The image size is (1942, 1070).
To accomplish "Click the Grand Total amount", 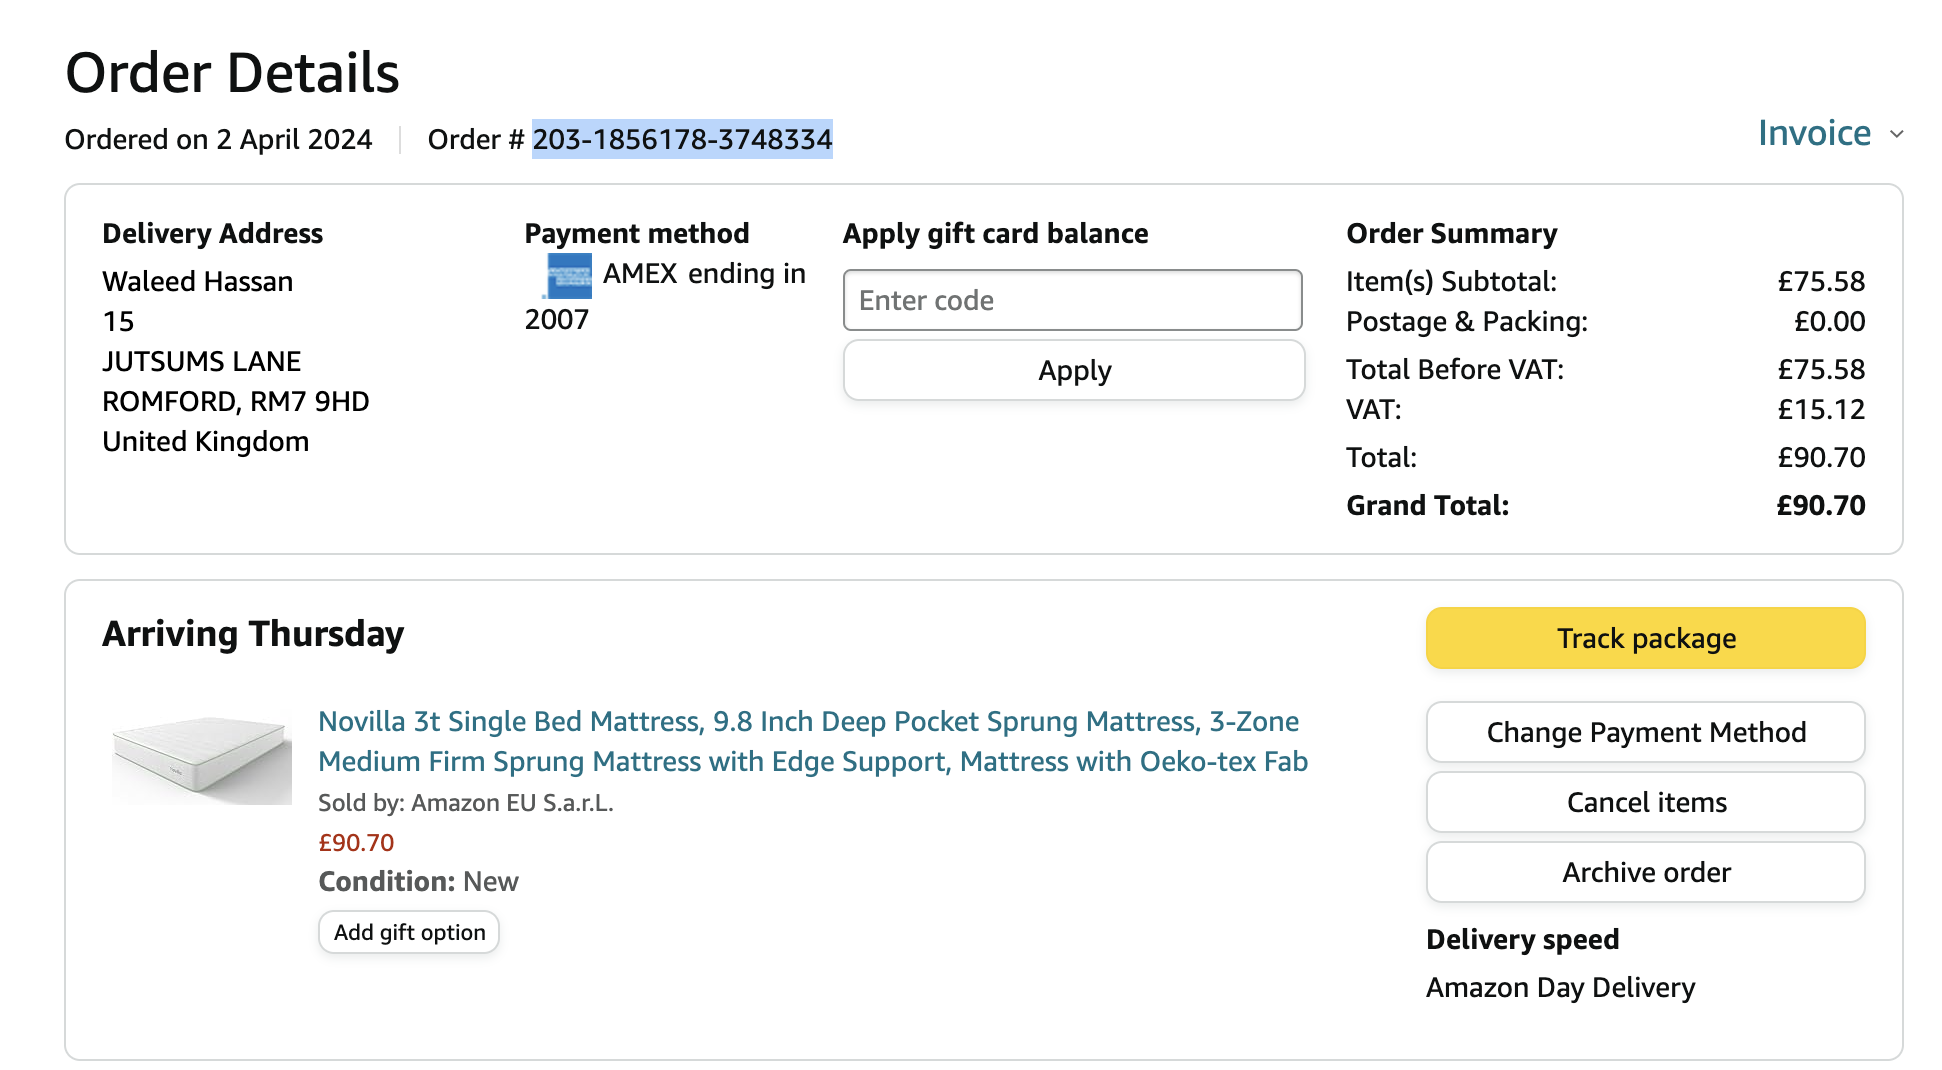I will point(1820,505).
